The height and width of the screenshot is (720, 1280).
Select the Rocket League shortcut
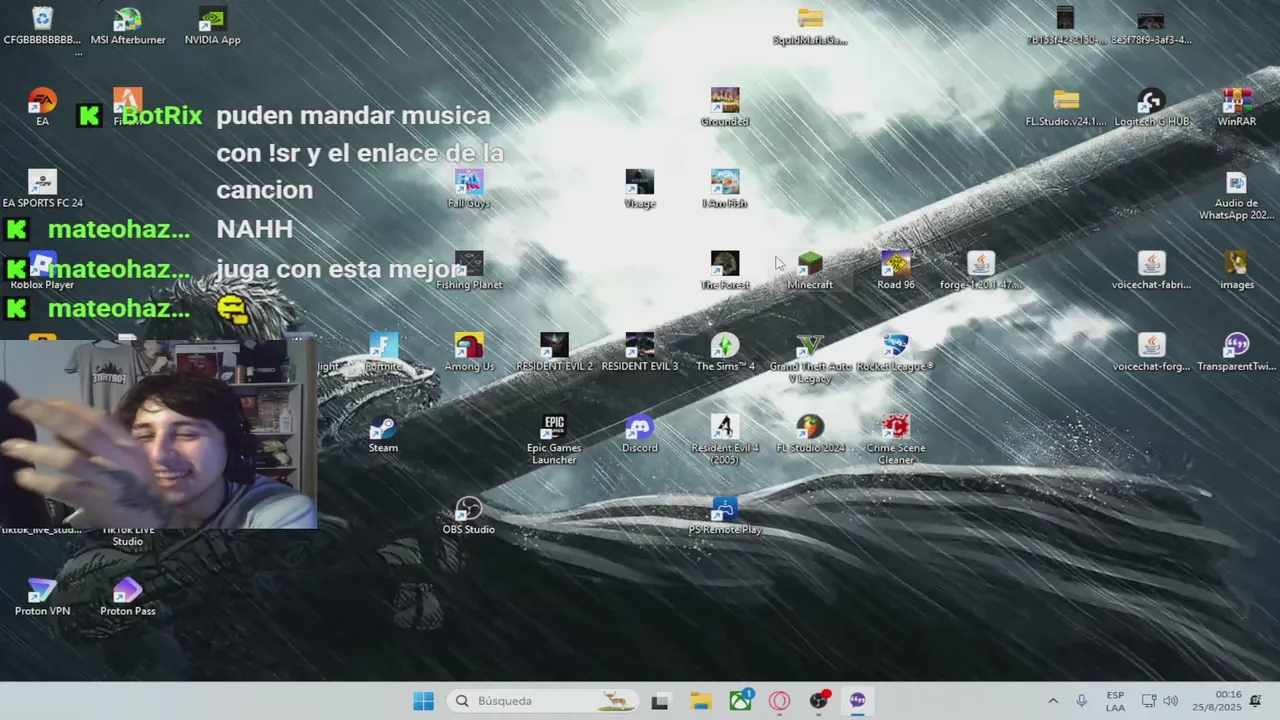tap(896, 352)
